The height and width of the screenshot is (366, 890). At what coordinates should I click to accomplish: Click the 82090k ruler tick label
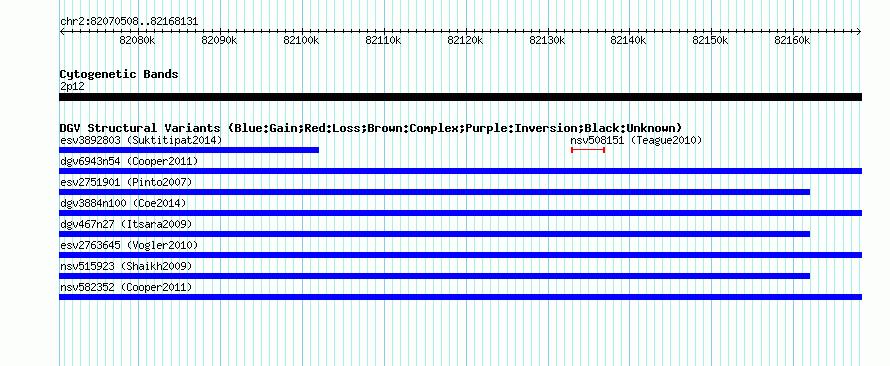point(219,41)
